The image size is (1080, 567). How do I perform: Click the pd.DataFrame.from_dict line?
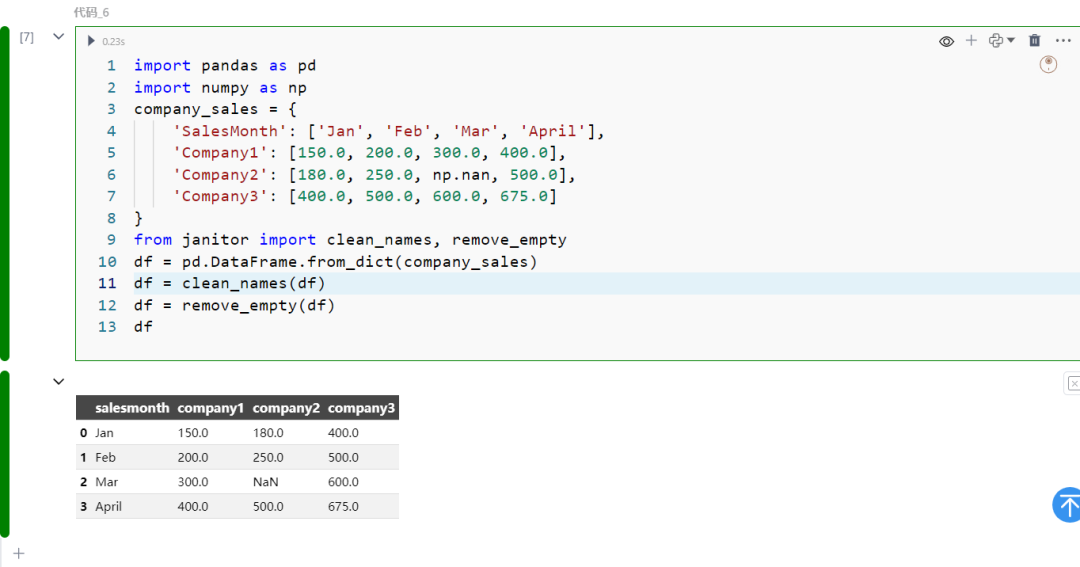click(x=335, y=262)
